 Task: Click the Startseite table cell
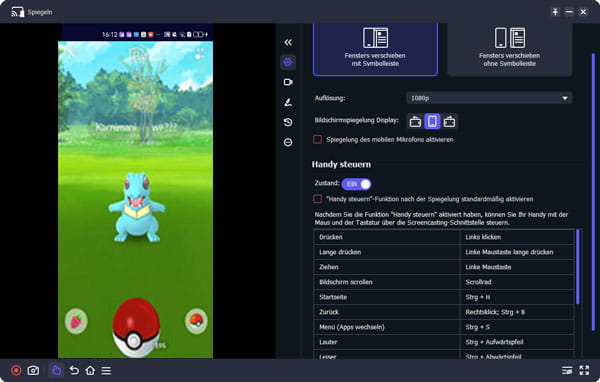(x=386, y=297)
